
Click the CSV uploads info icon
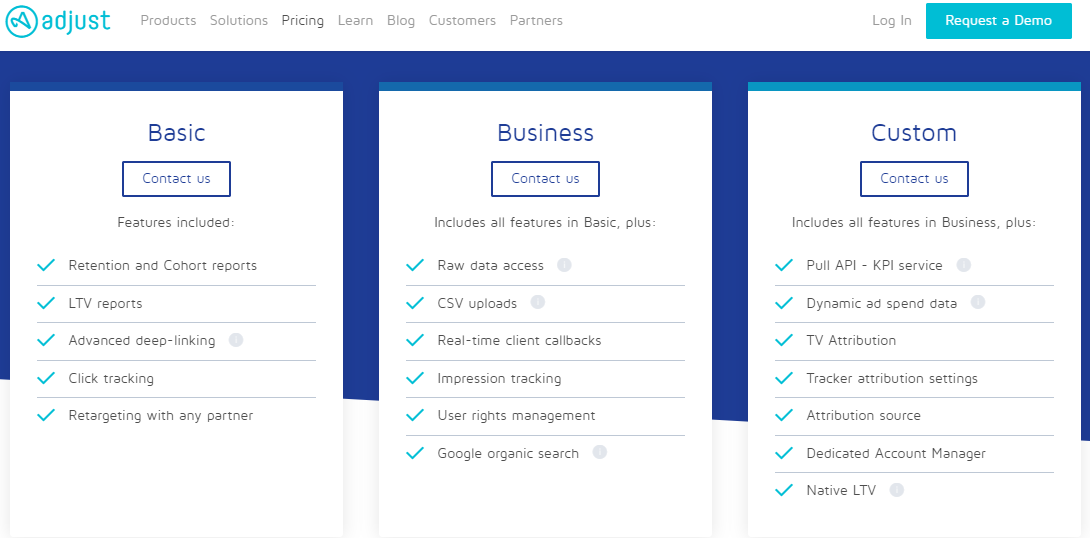[x=537, y=302]
